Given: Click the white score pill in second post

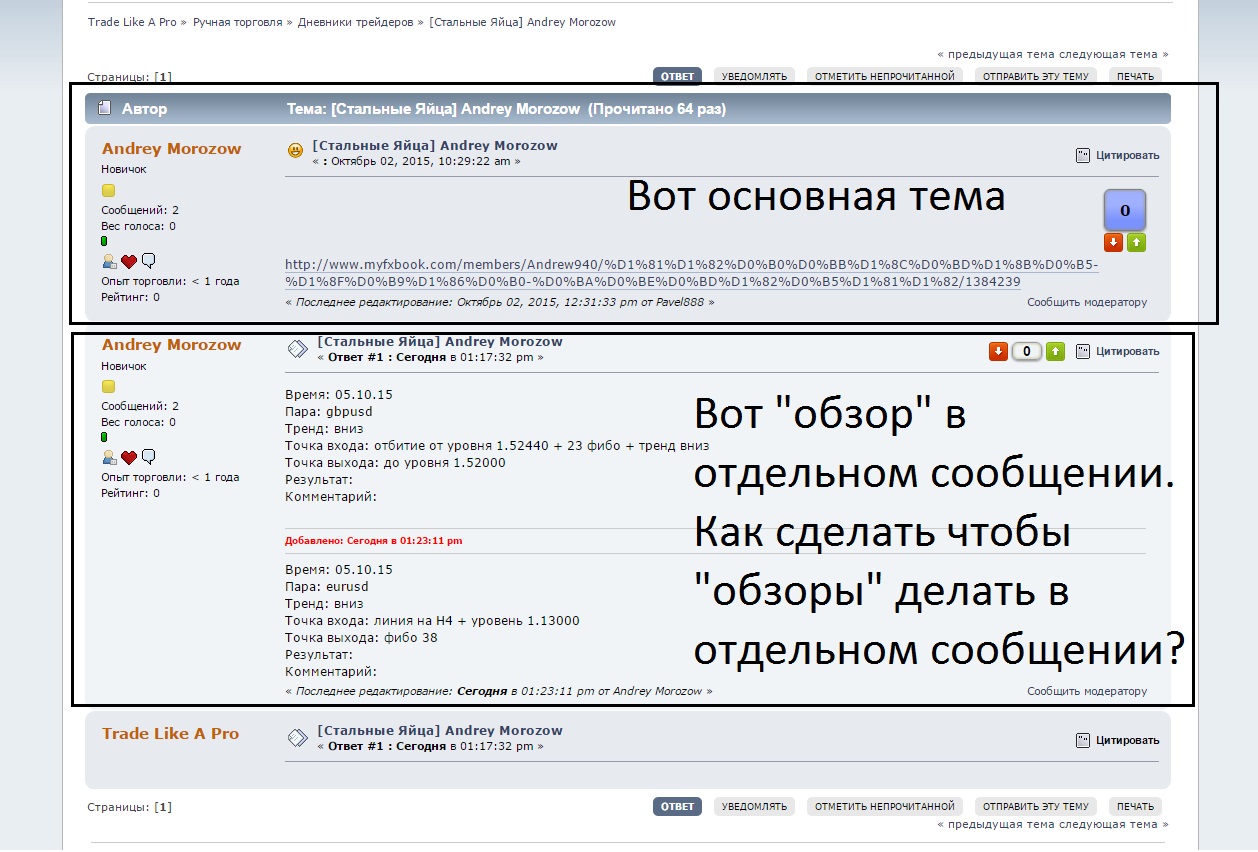Looking at the screenshot, I should coord(1027,351).
